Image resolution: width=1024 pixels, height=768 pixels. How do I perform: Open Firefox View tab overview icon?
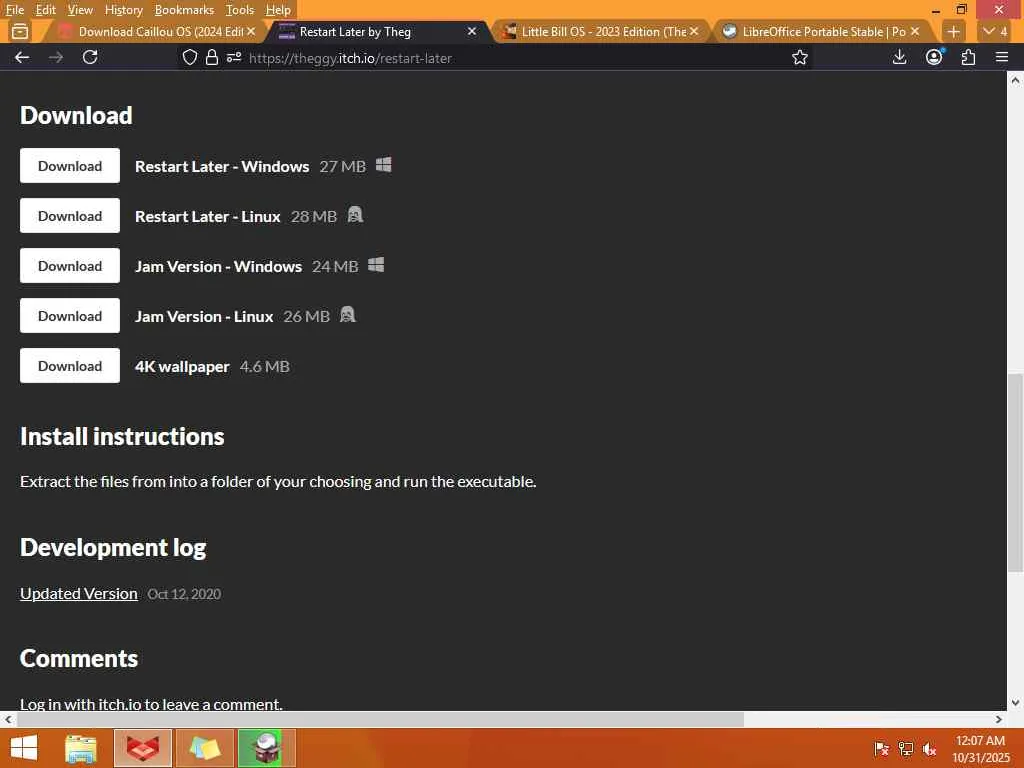coord(20,31)
